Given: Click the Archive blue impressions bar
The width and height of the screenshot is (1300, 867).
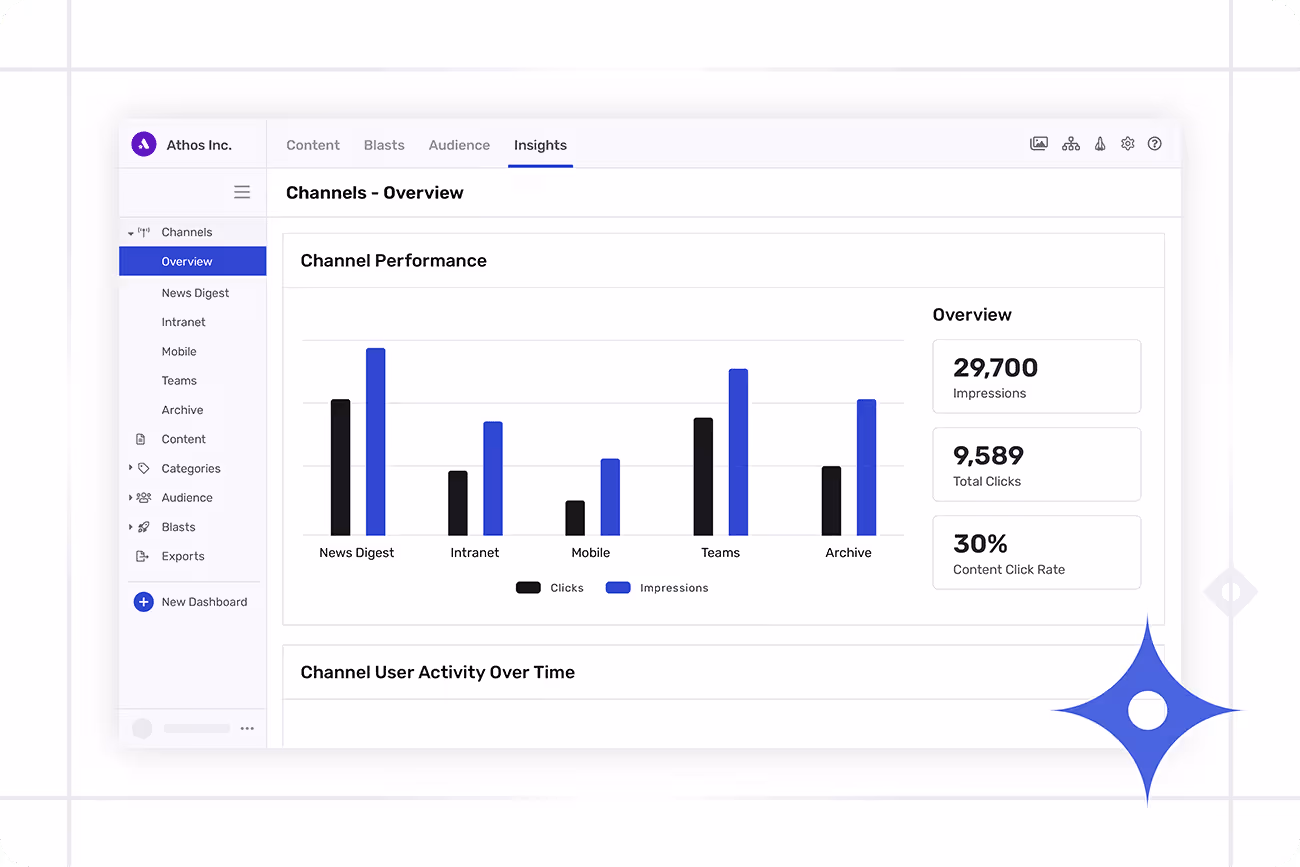Looking at the screenshot, I should pyautogui.click(x=866, y=467).
